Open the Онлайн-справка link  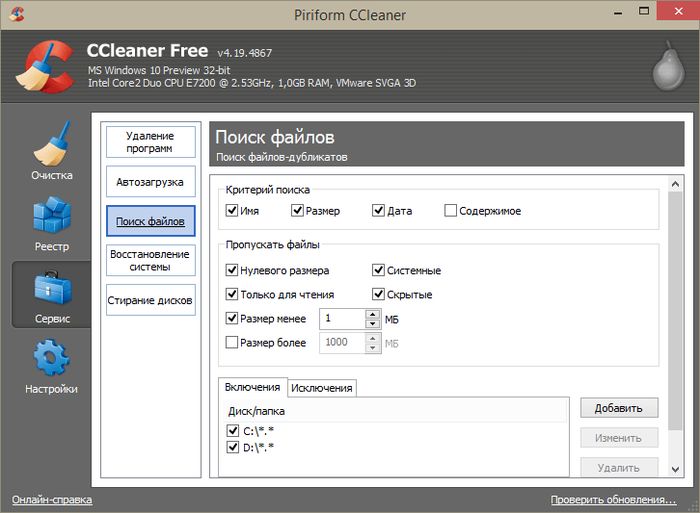52,499
